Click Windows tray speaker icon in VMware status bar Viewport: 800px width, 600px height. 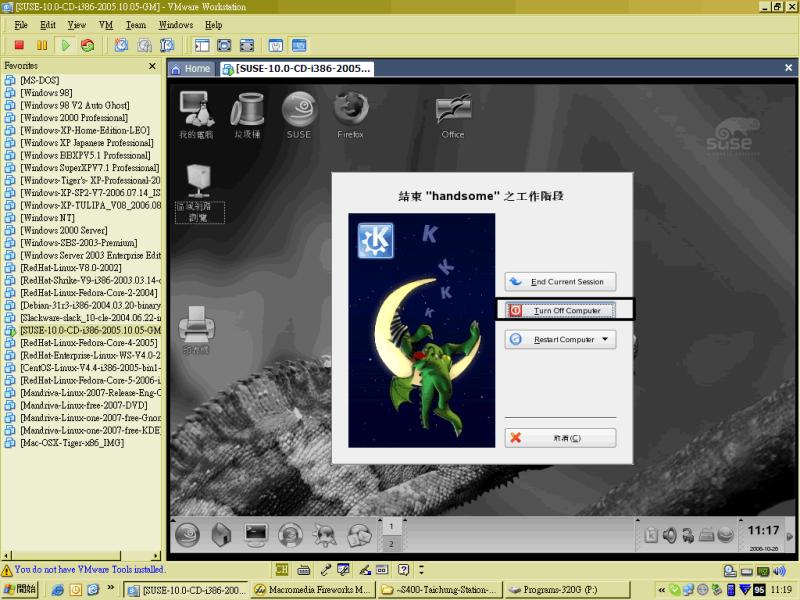click(x=779, y=570)
